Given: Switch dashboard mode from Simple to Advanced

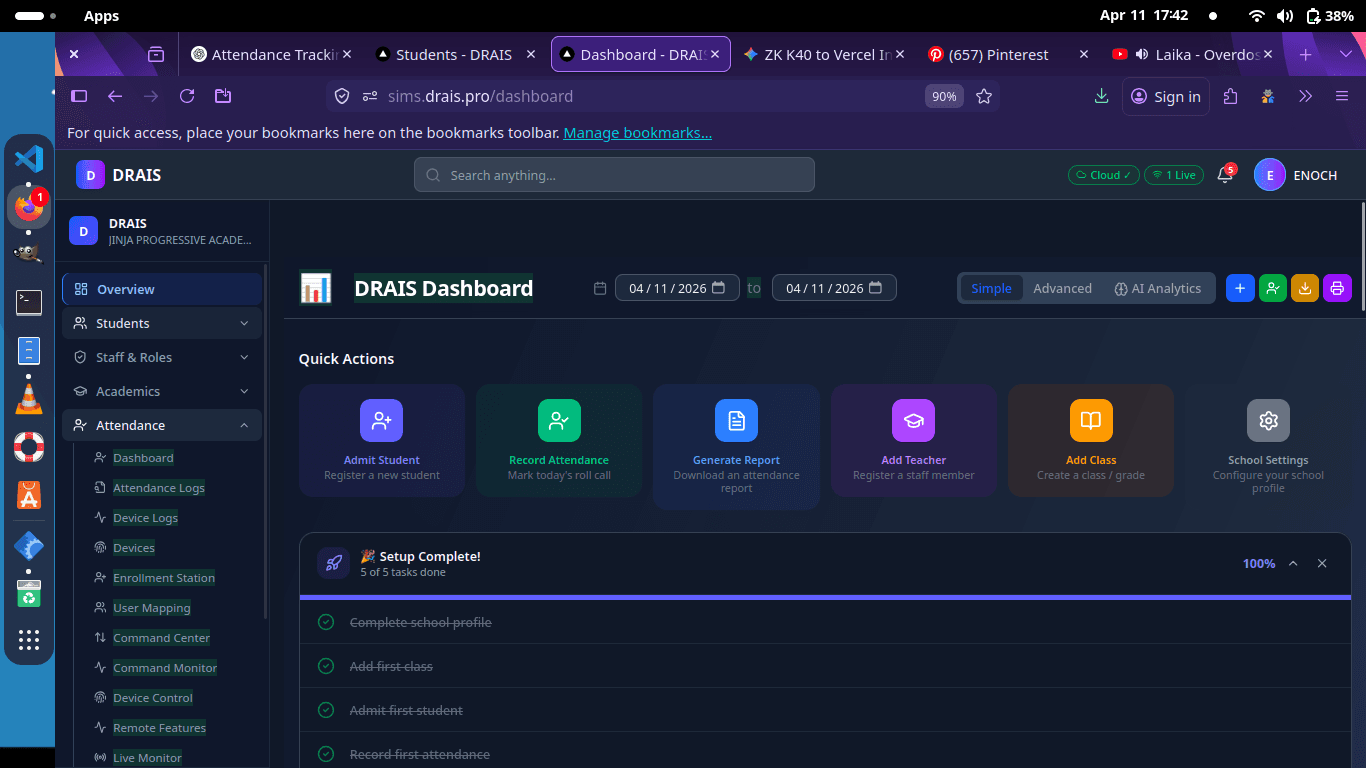Looking at the screenshot, I should point(1062,288).
